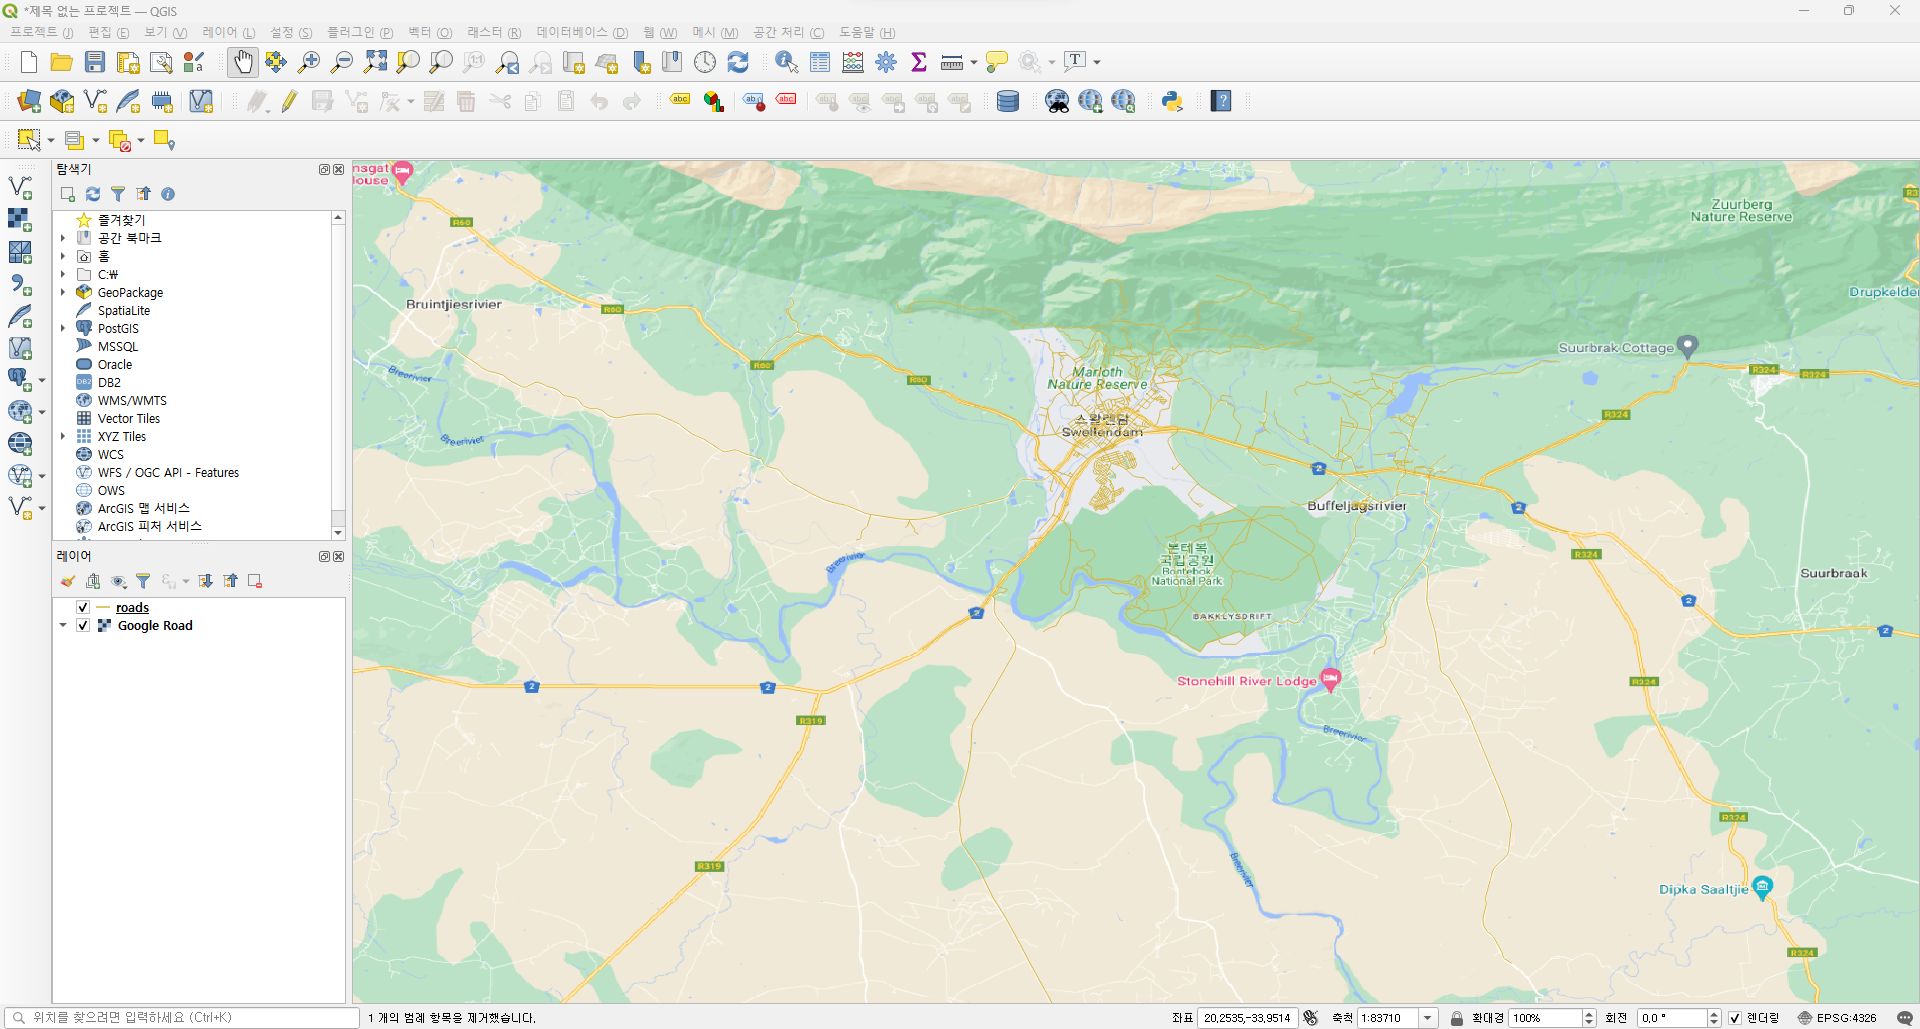Open the help book icon

[1221, 101]
